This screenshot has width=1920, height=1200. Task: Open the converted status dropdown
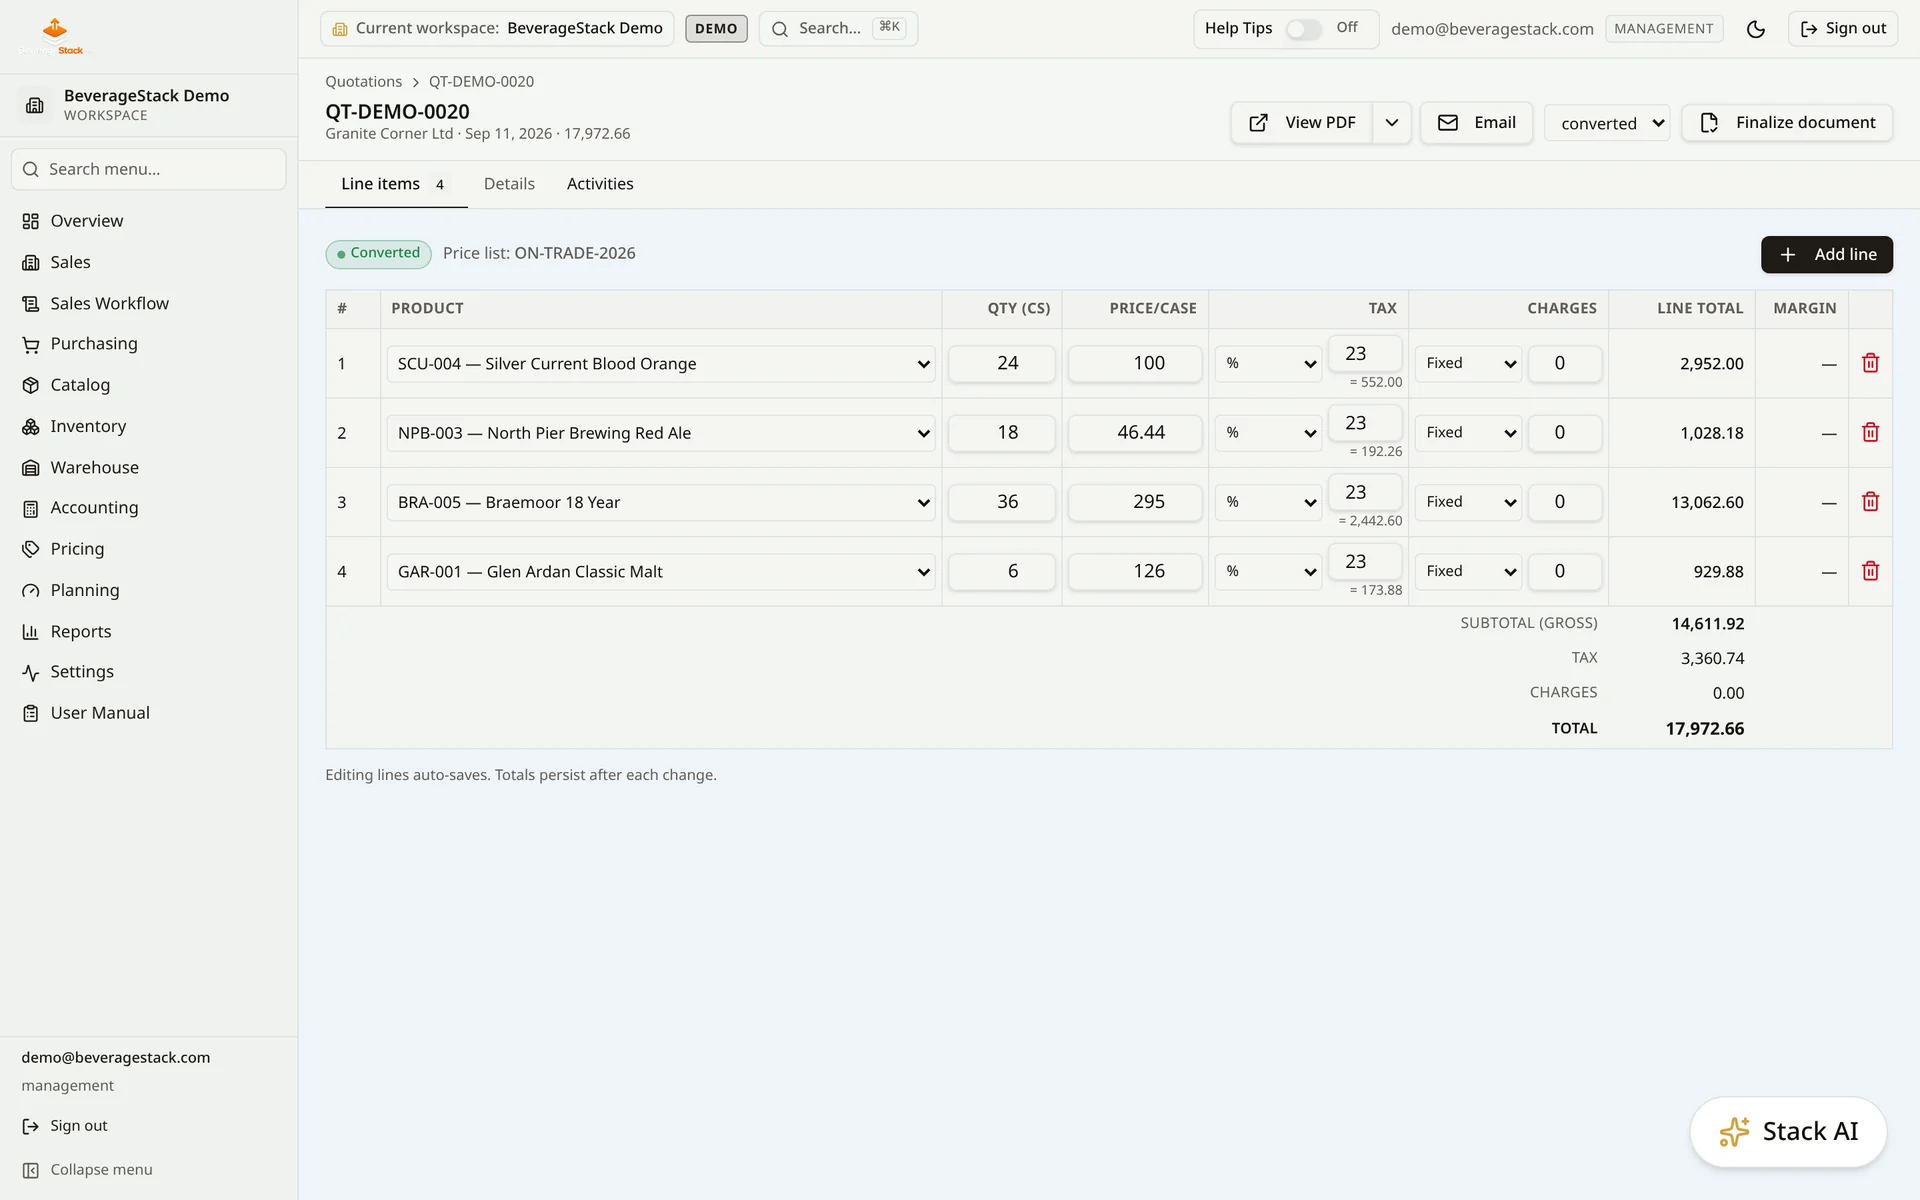coord(1607,123)
